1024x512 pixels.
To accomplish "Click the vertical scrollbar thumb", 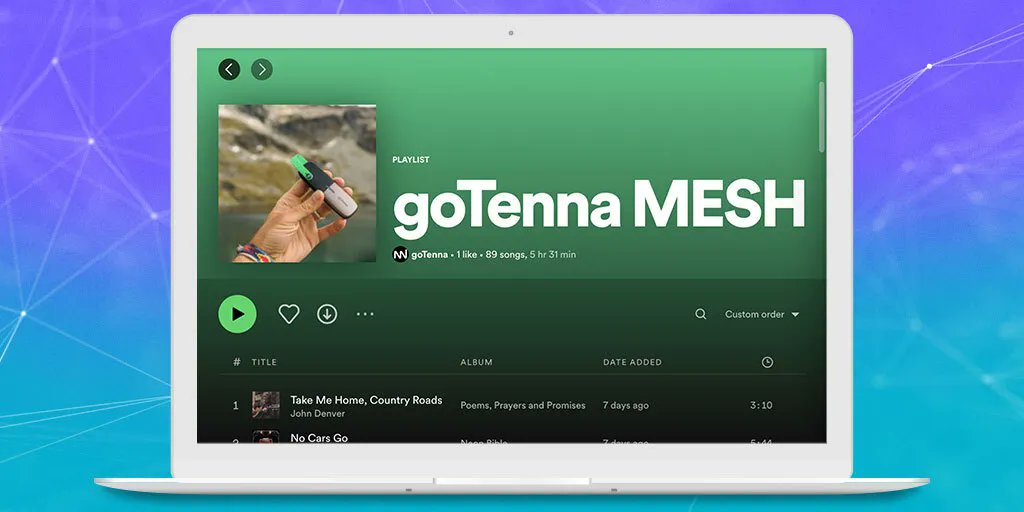I will tap(821, 118).
